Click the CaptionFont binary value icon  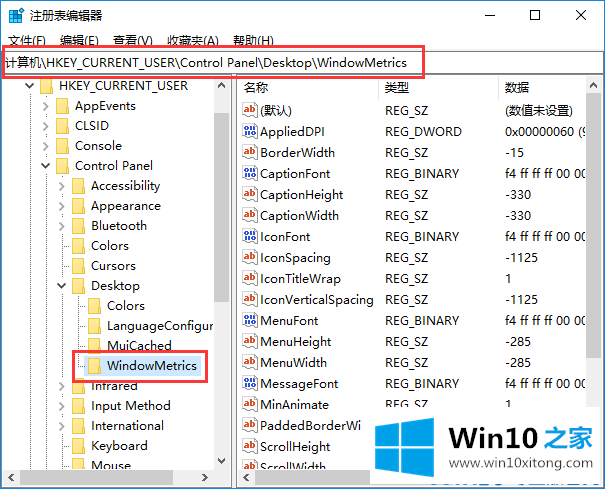pyautogui.click(x=250, y=174)
